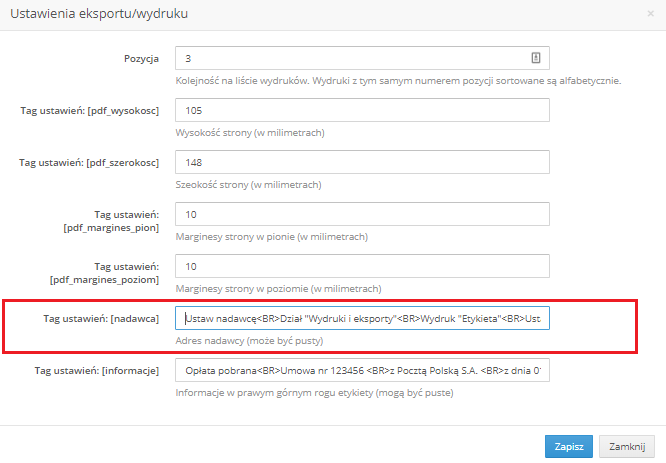Image resolution: width=666 pixels, height=463 pixels.
Task: Click the Zamknij button
Action: click(x=627, y=446)
